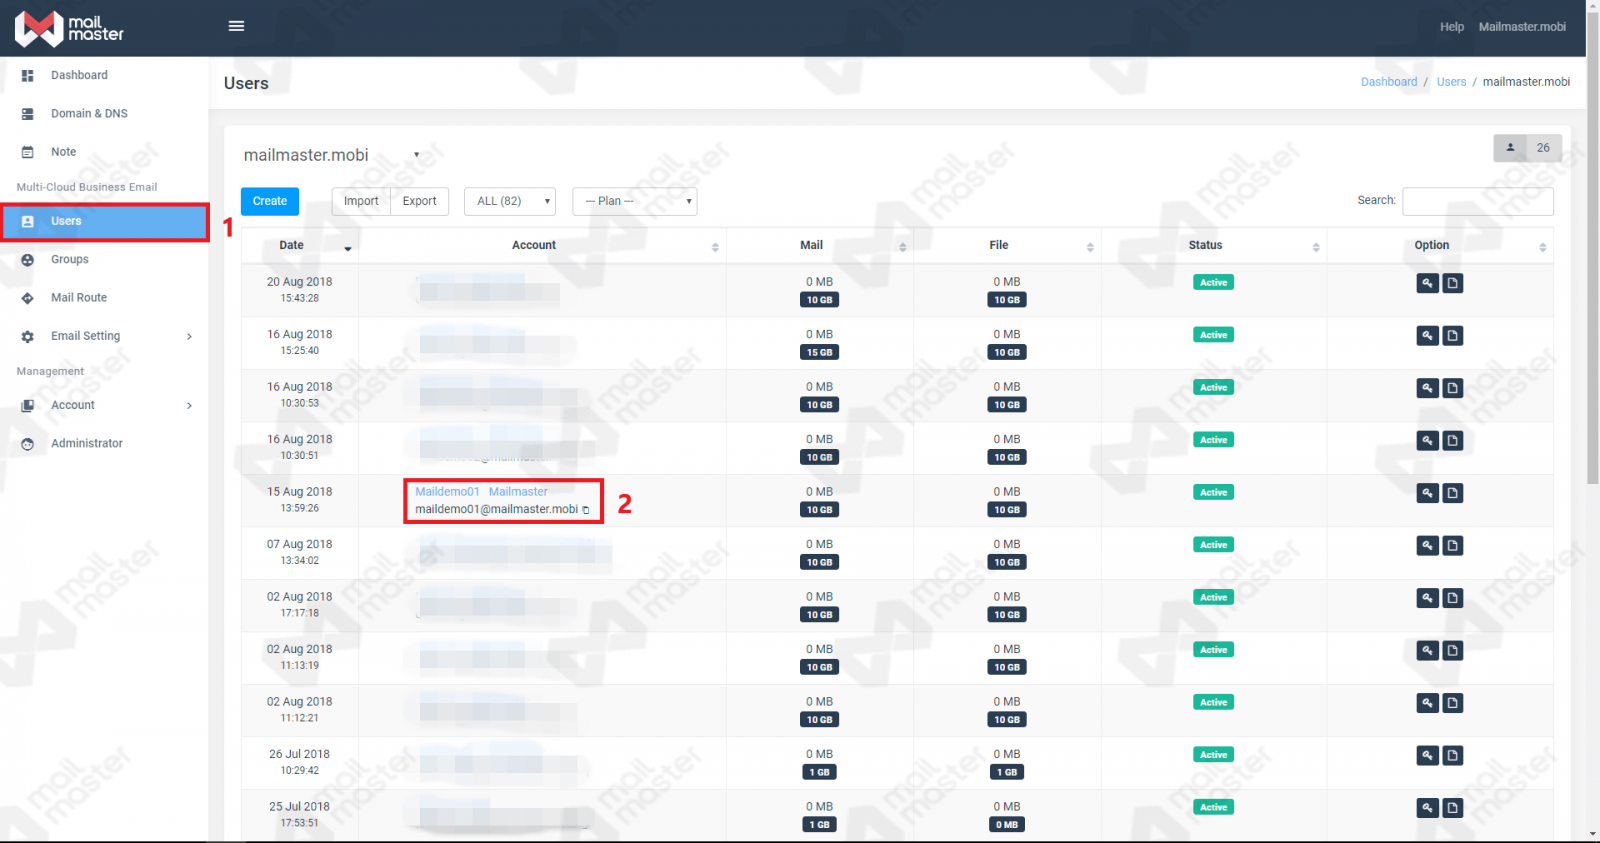Click copy icon beside maildemo01@mailmaster.mobi
The width and height of the screenshot is (1600, 843).
pos(586,510)
